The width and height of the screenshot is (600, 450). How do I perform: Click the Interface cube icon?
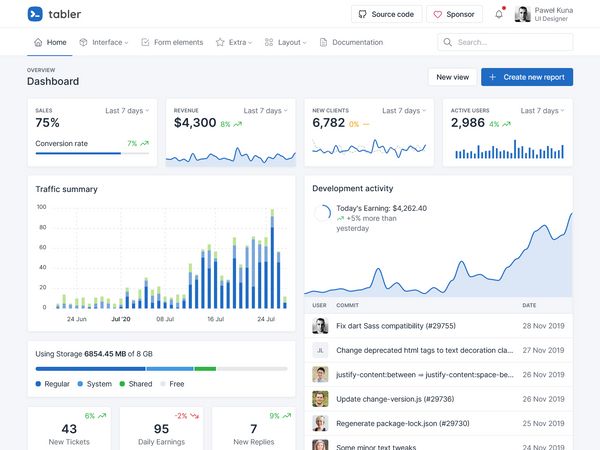click(83, 42)
